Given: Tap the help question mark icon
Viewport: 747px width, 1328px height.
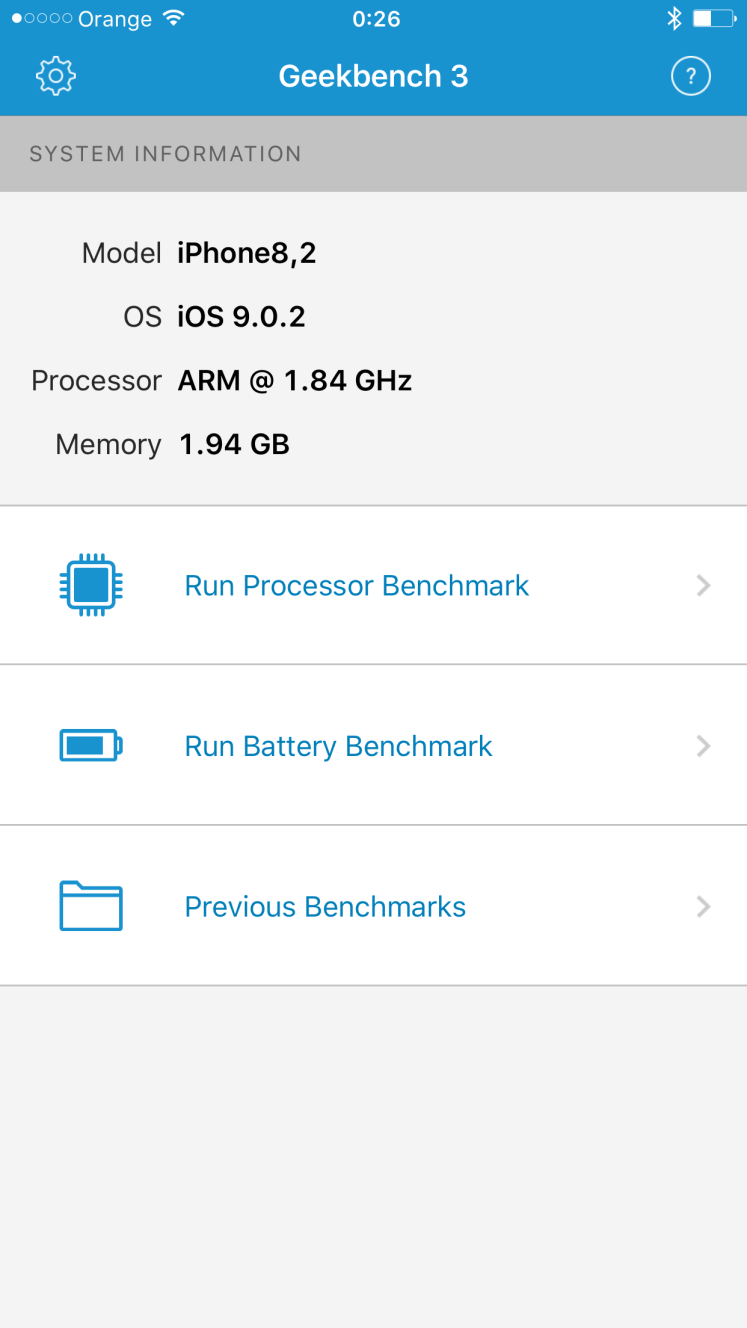Looking at the screenshot, I should click(690, 76).
